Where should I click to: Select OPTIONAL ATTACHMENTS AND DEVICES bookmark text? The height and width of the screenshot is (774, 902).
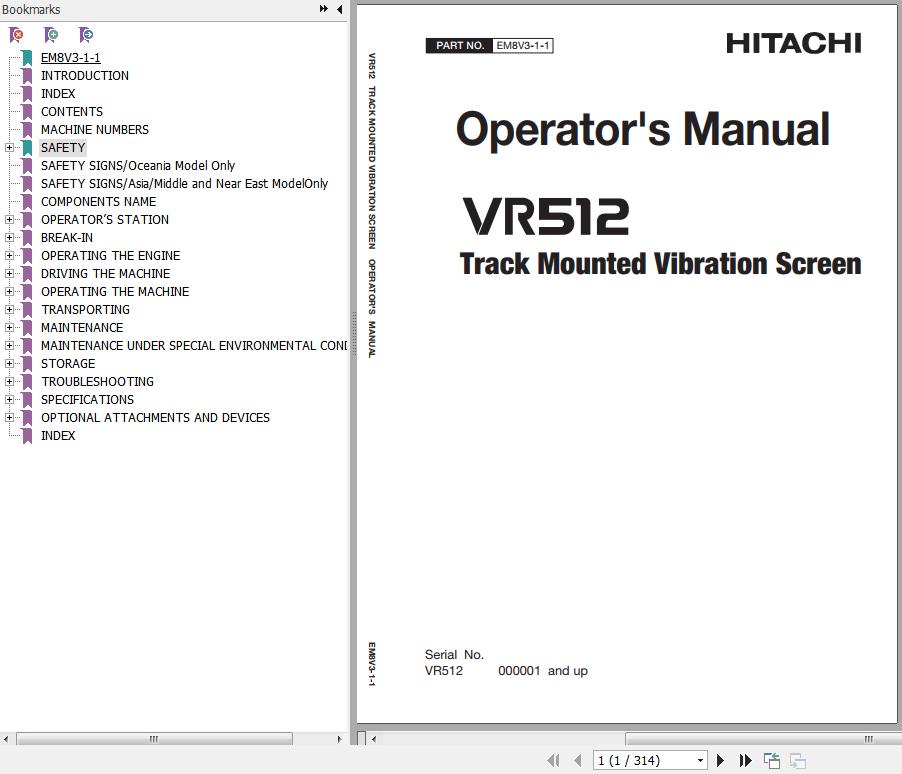[155, 417]
